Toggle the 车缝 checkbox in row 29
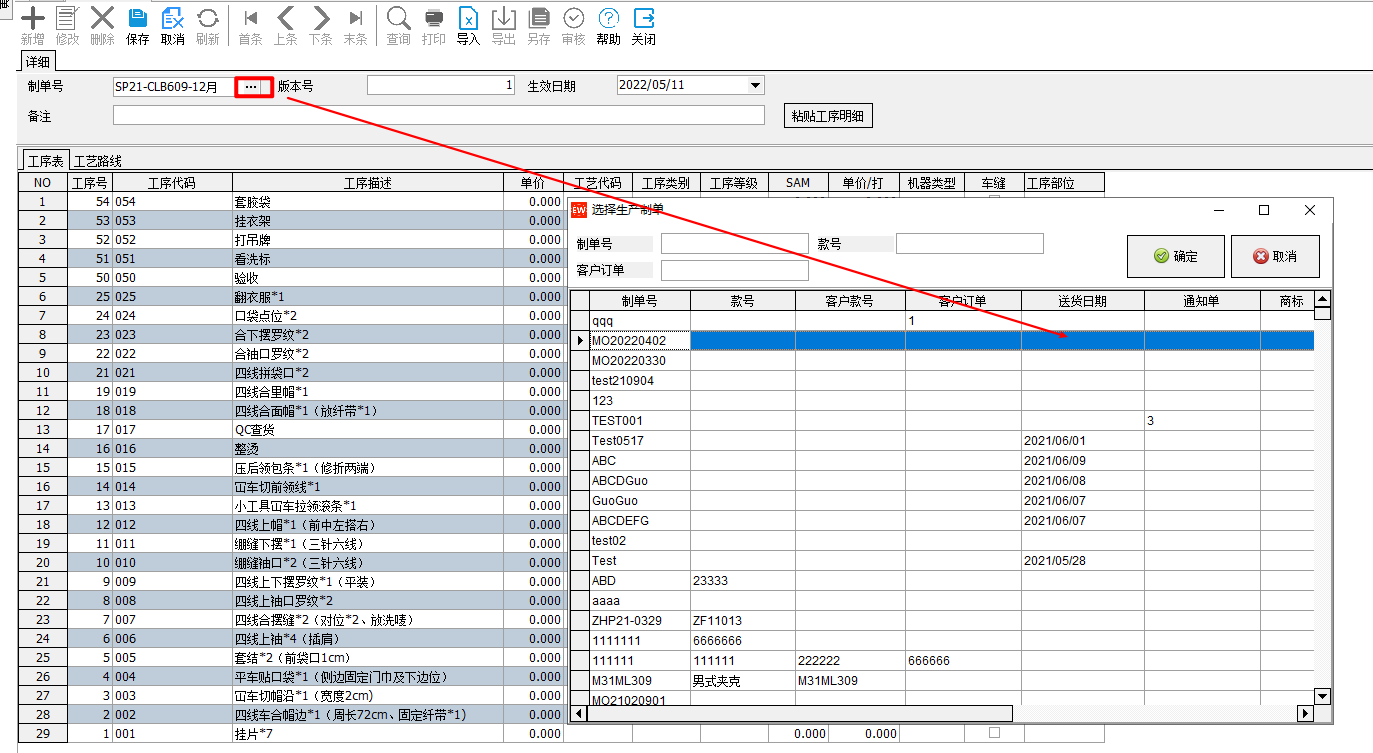The width and height of the screenshot is (1373, 753). [x=994, y=734]
